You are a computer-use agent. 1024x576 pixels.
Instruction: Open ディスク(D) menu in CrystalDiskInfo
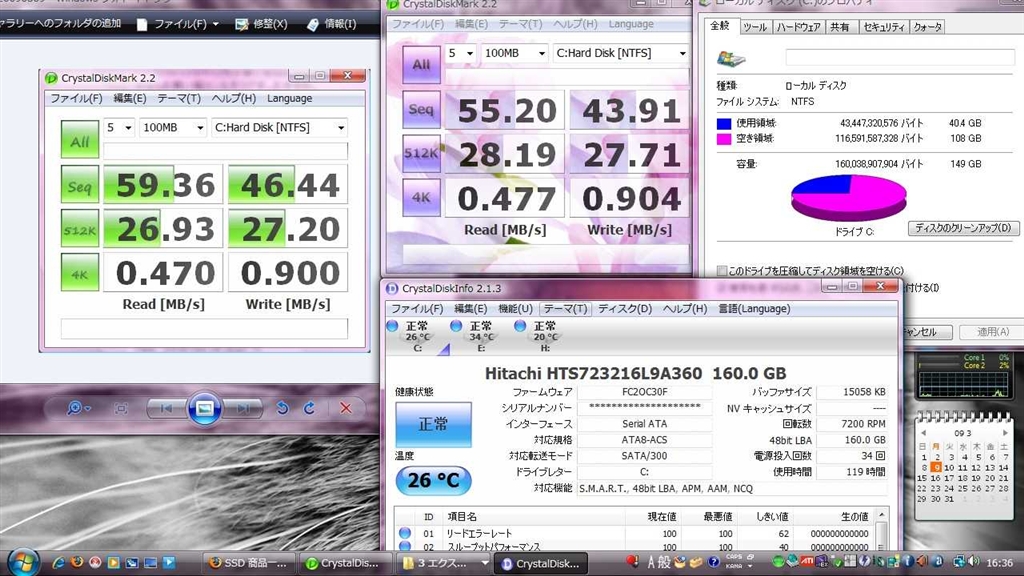pos(625,309)
